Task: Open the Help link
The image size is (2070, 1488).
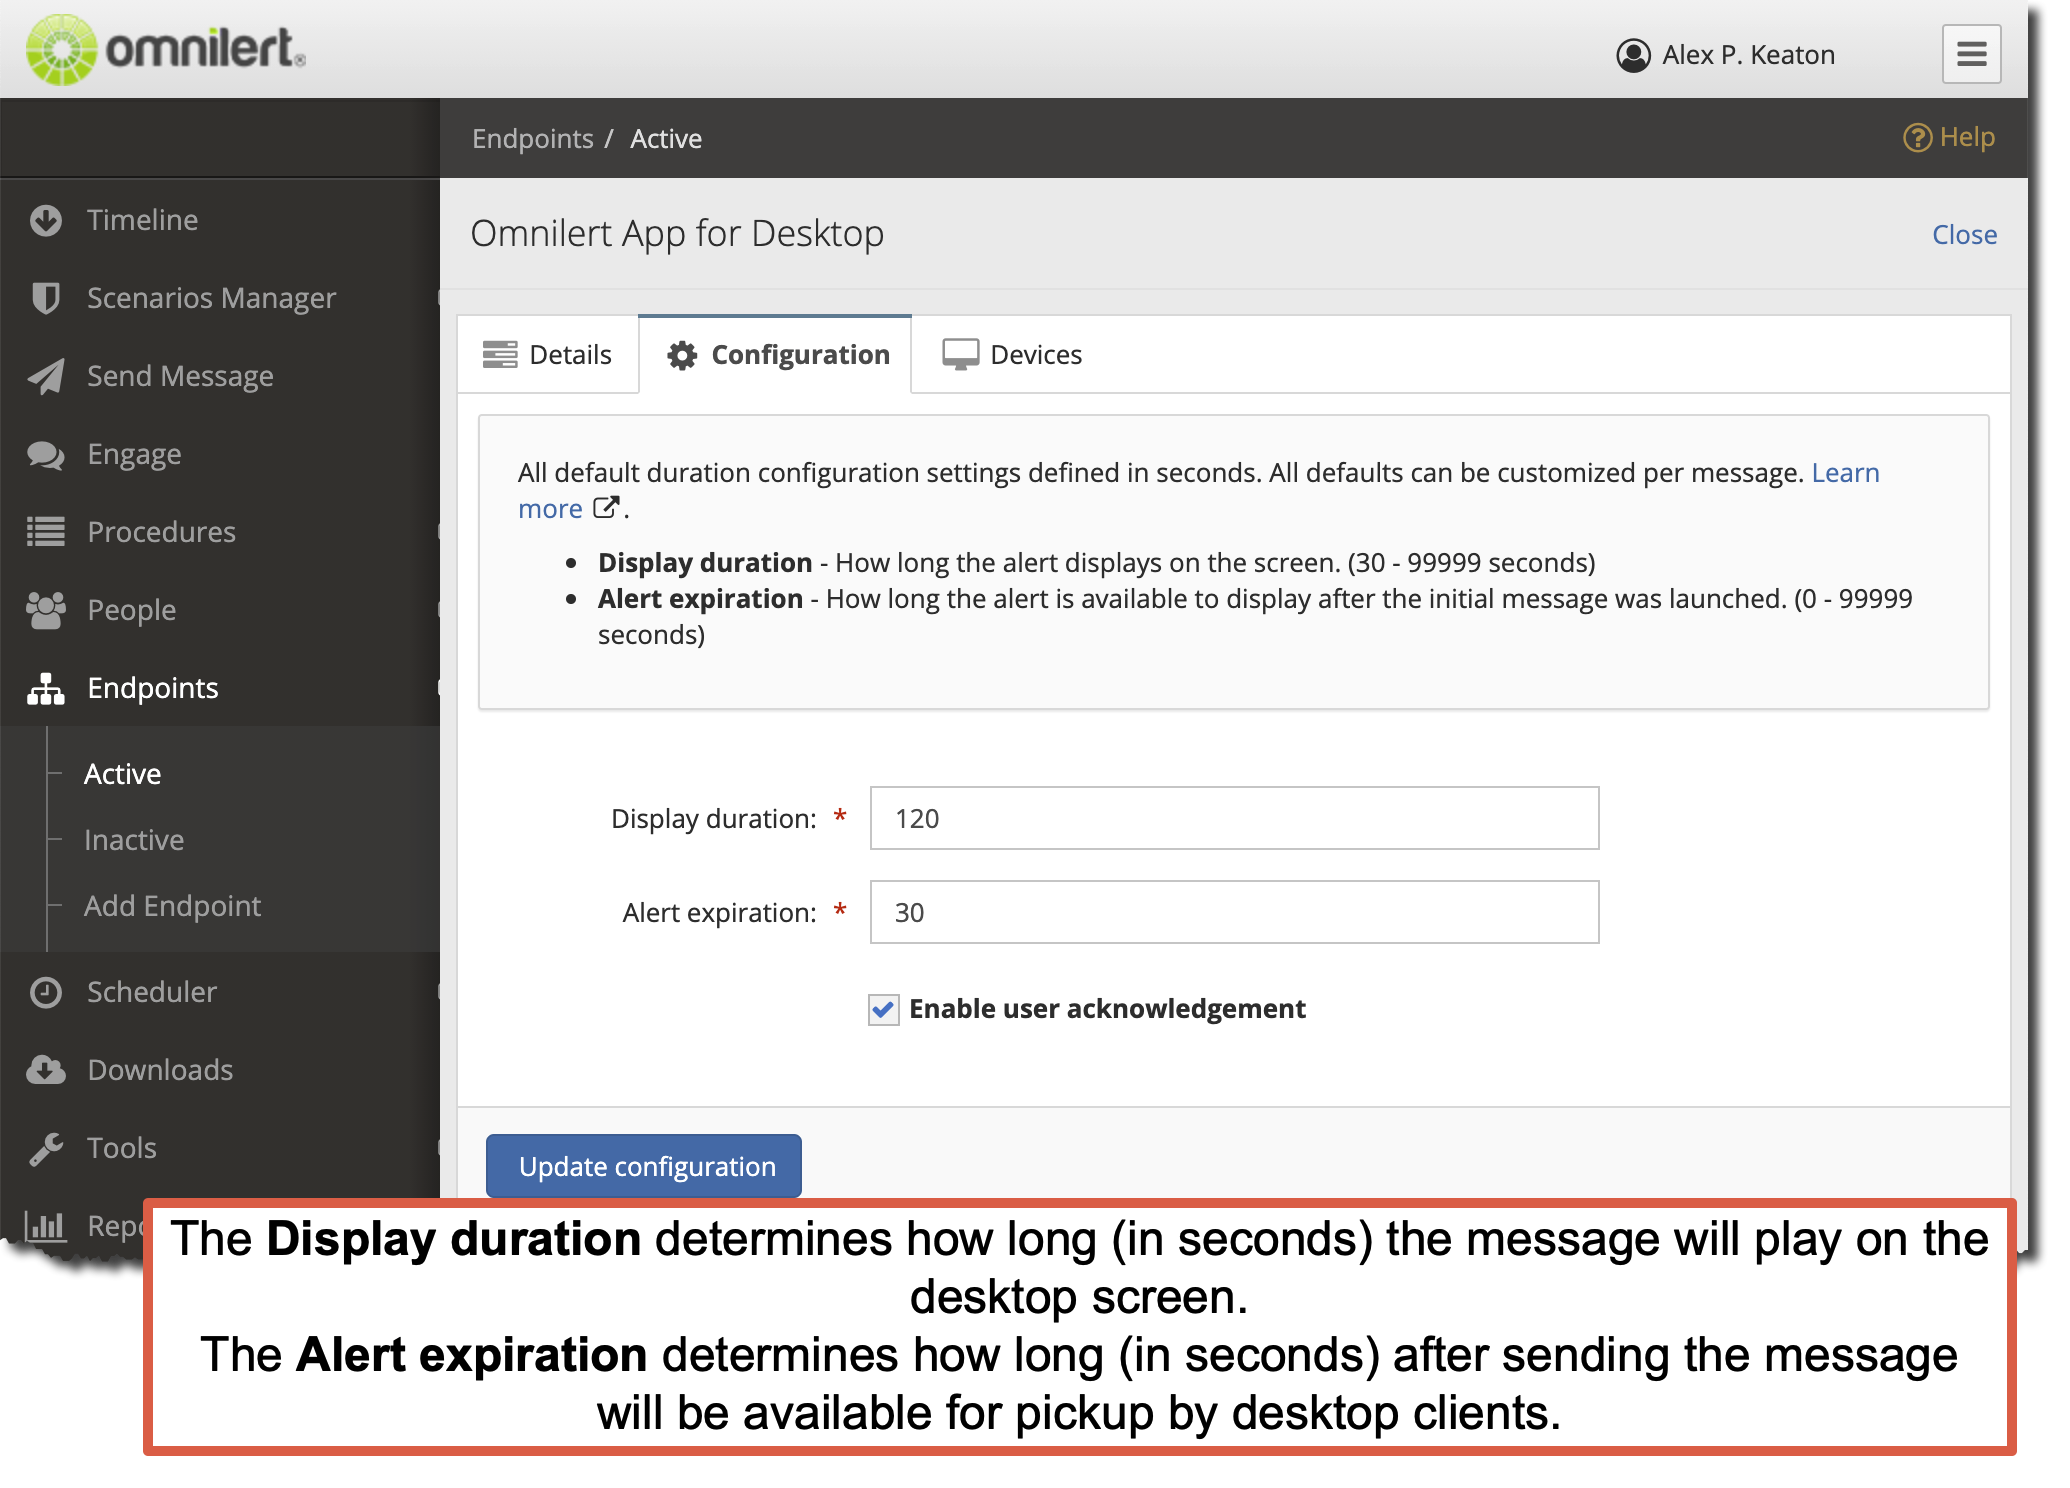Action: [1949, 137]
